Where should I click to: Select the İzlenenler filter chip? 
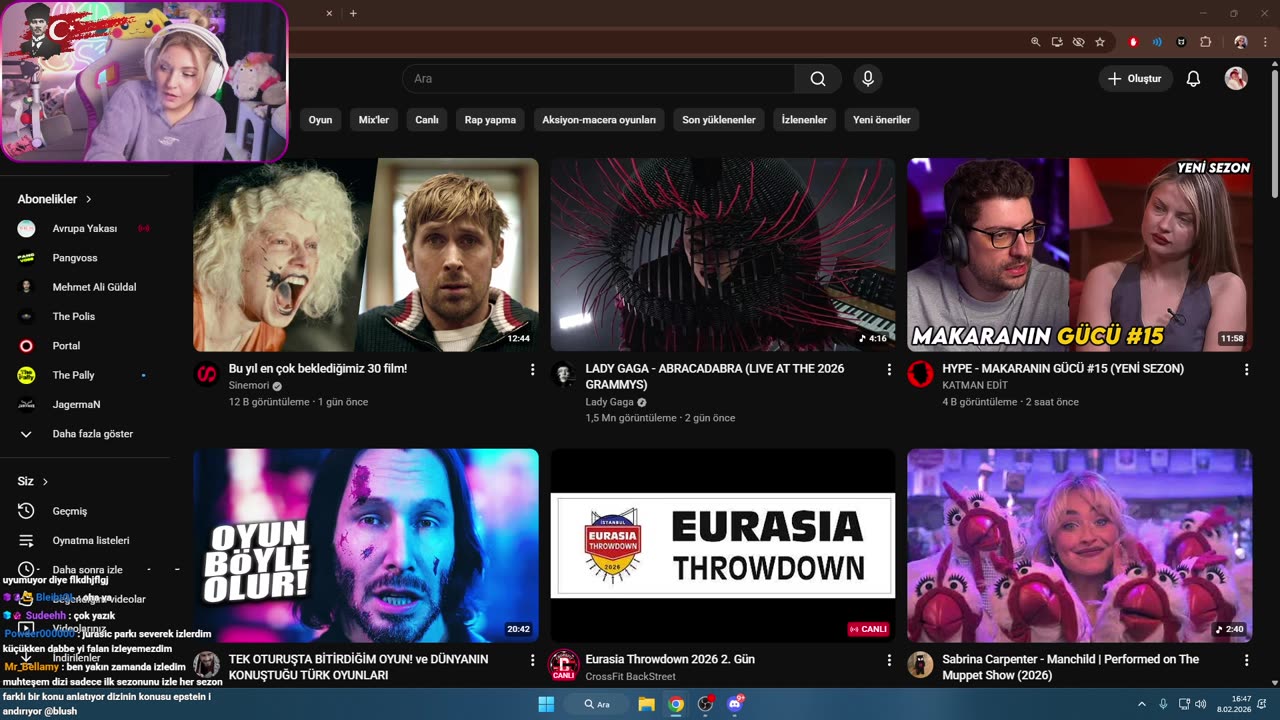coord(804,120)
